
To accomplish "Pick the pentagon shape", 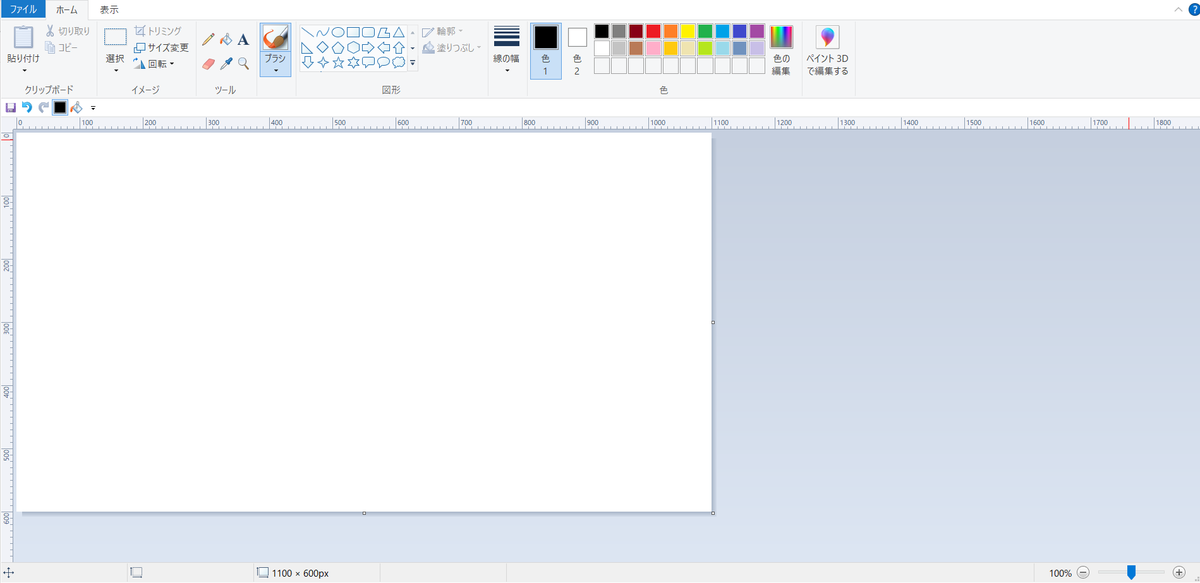I will (338, 47).
